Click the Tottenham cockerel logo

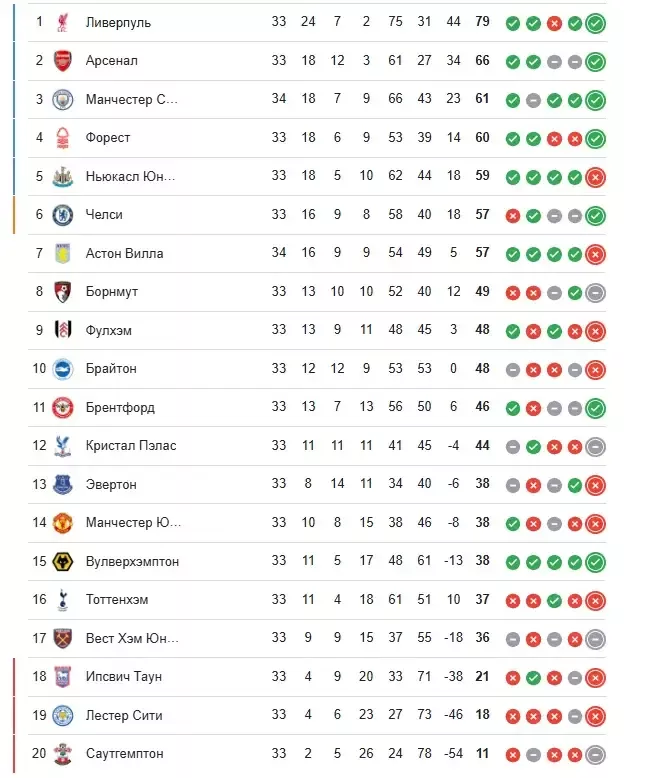(x=63, y=600)
